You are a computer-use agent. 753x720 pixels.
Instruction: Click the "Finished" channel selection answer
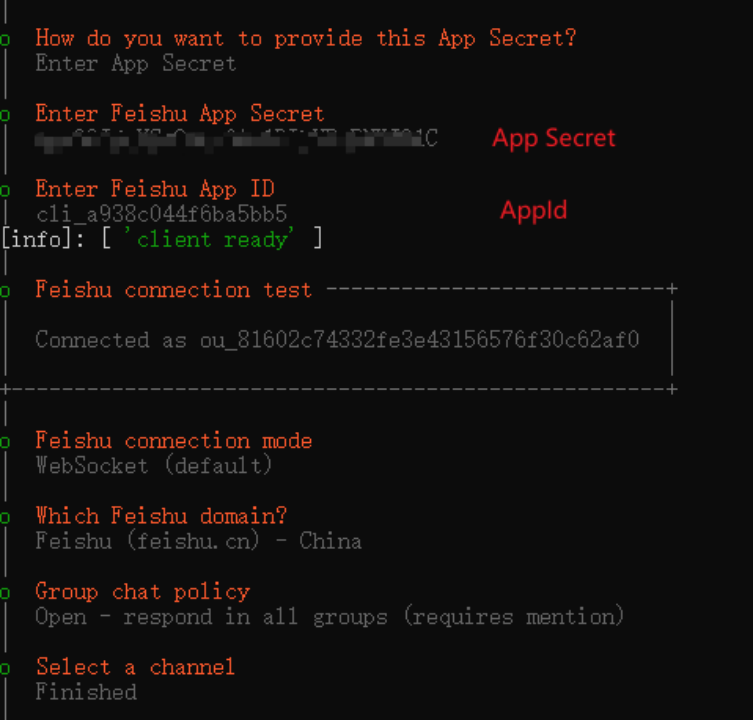(x=86, y=692)
